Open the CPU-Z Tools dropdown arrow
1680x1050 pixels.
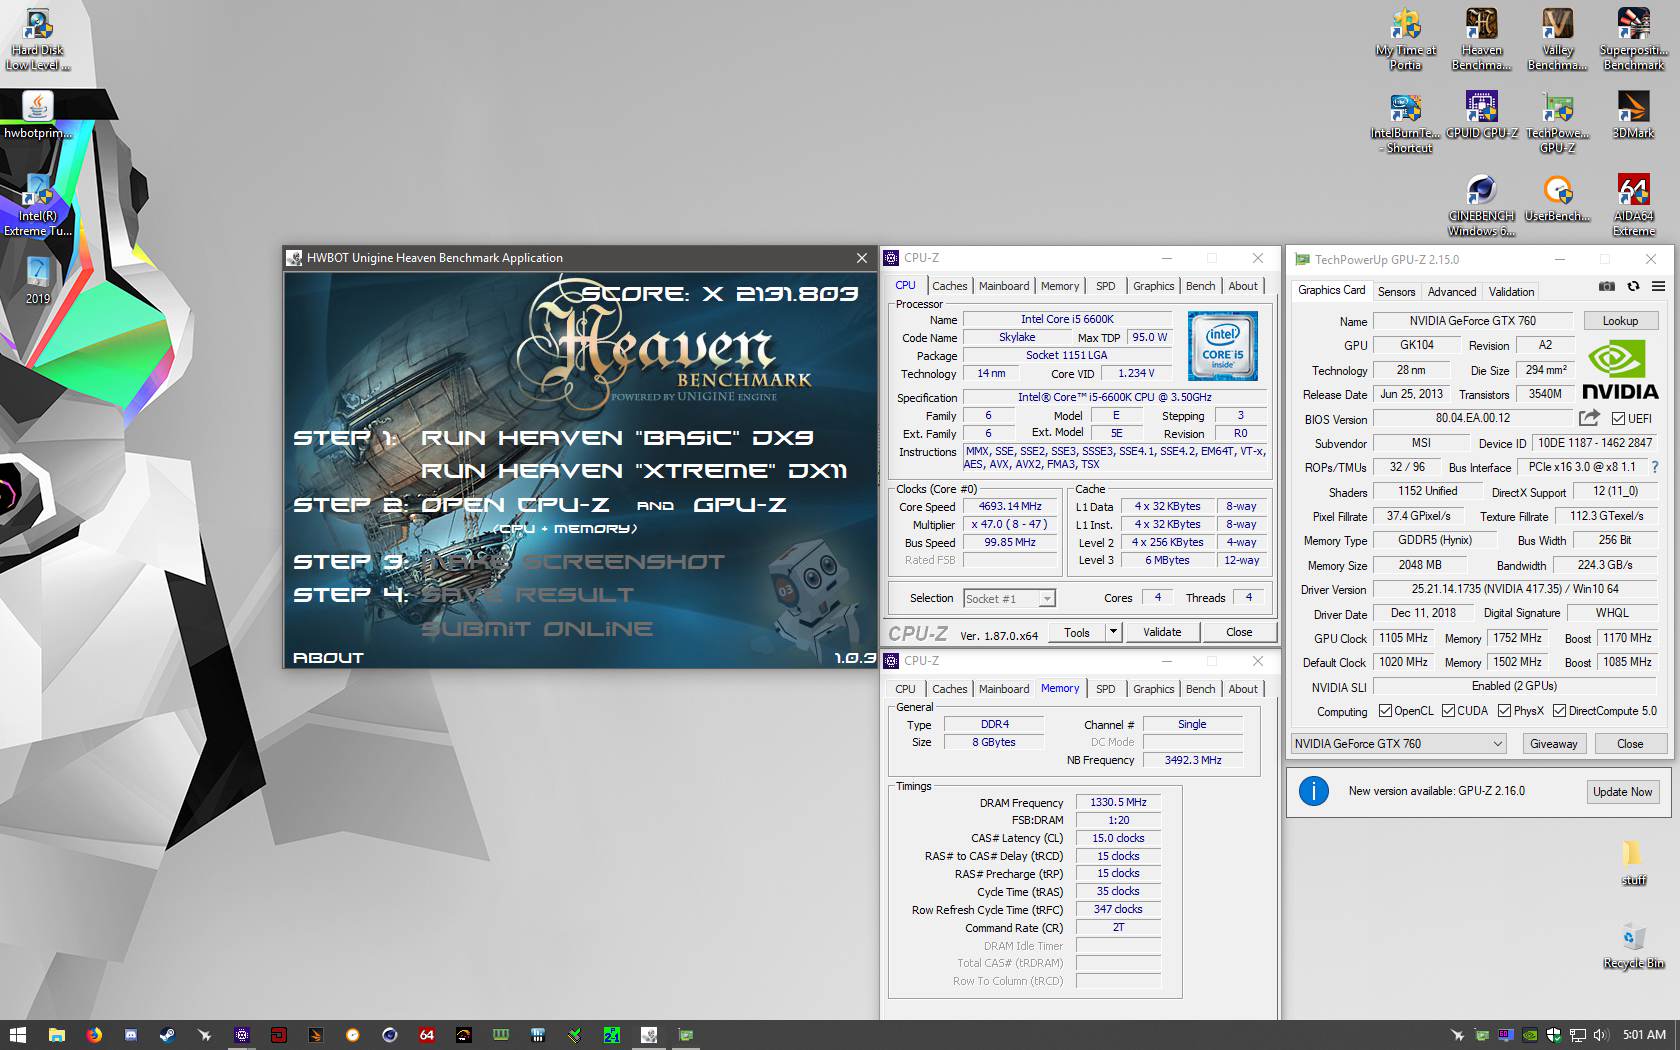1112,632
